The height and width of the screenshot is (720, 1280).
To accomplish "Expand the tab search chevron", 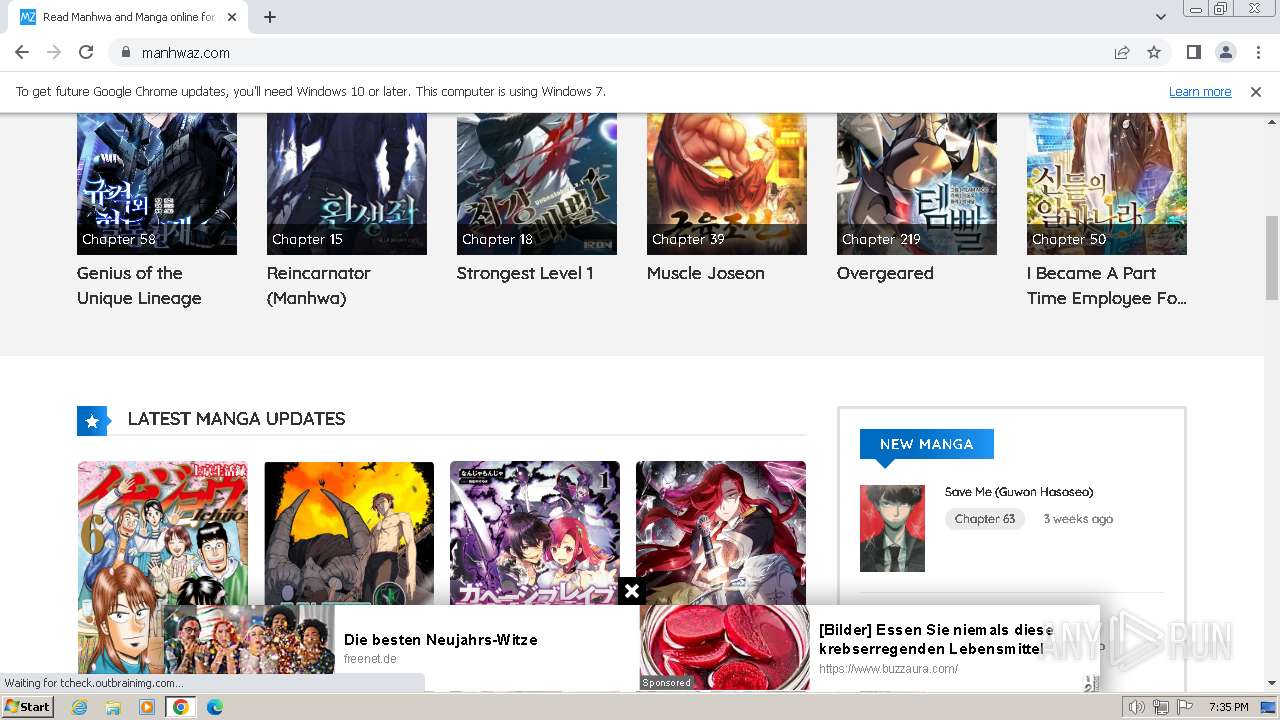I will [x=1160, y=17].
